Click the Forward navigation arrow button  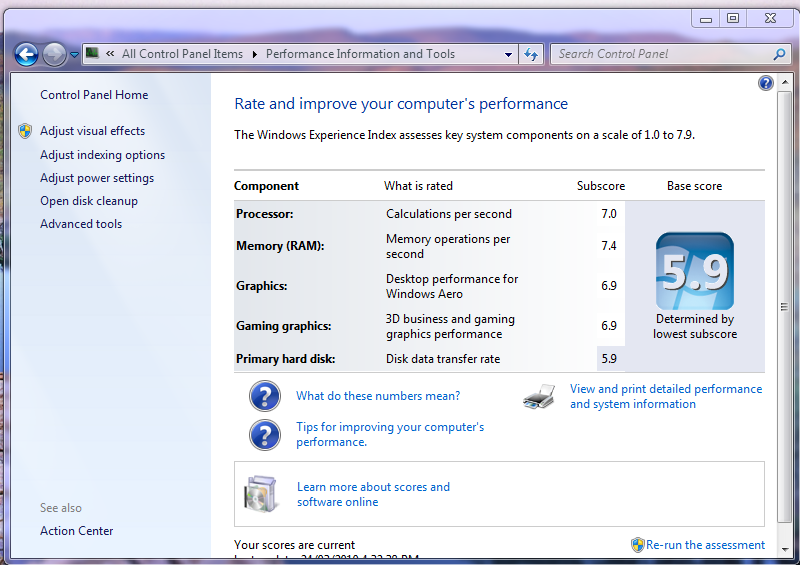point(54,54)
